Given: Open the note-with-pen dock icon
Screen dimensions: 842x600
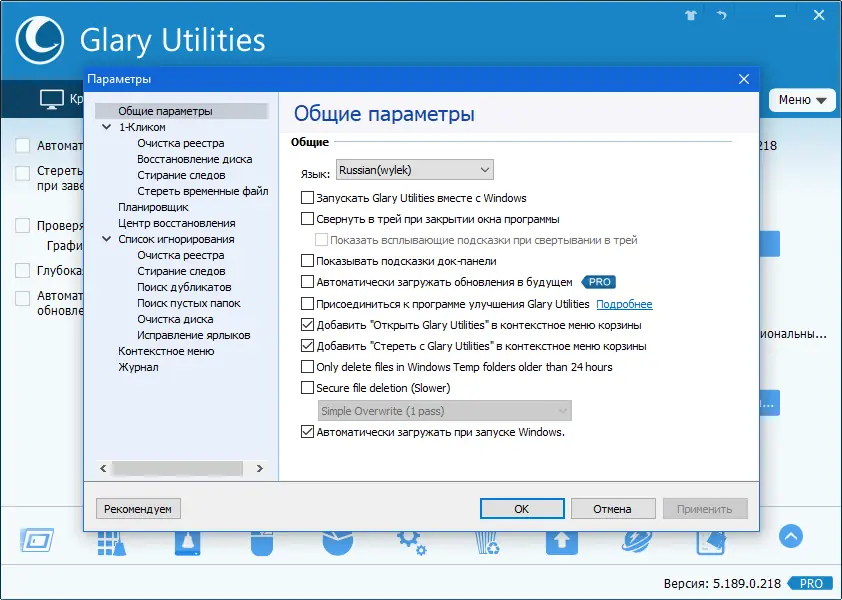Looking at the screenshot, I should click(711, 544).
